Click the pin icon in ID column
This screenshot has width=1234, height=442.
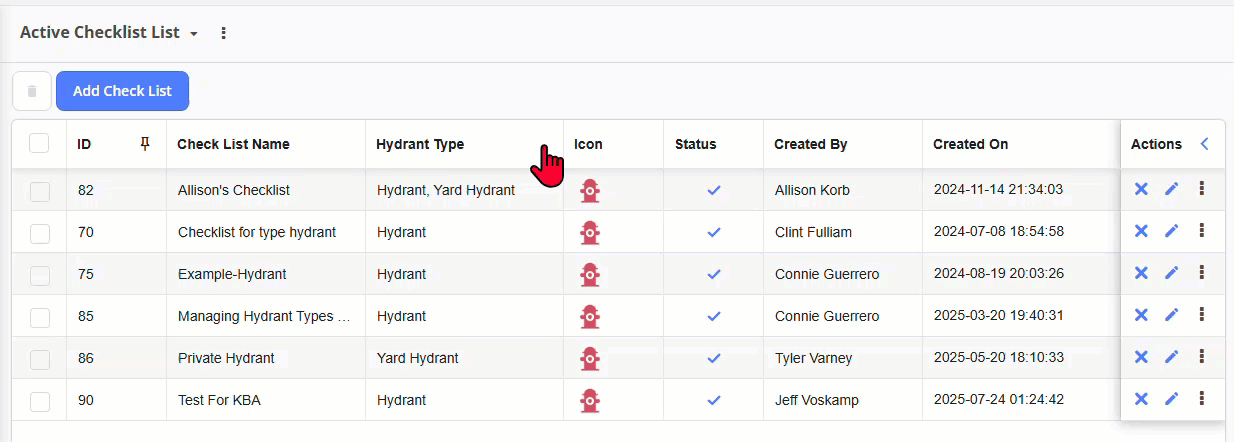145,144
